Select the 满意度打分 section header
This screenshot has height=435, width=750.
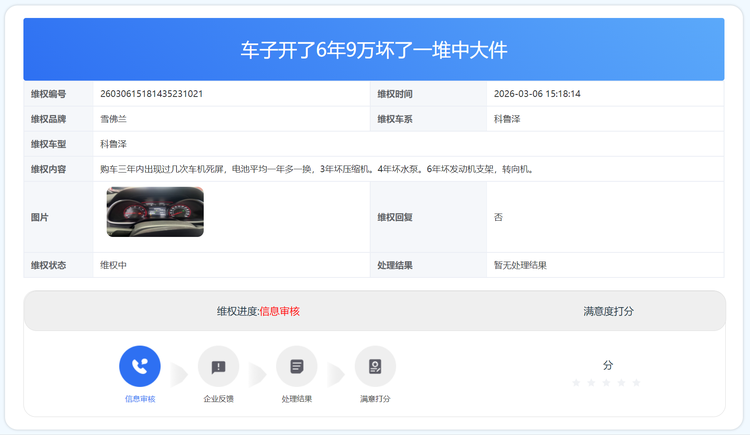[x=608, y=311]
